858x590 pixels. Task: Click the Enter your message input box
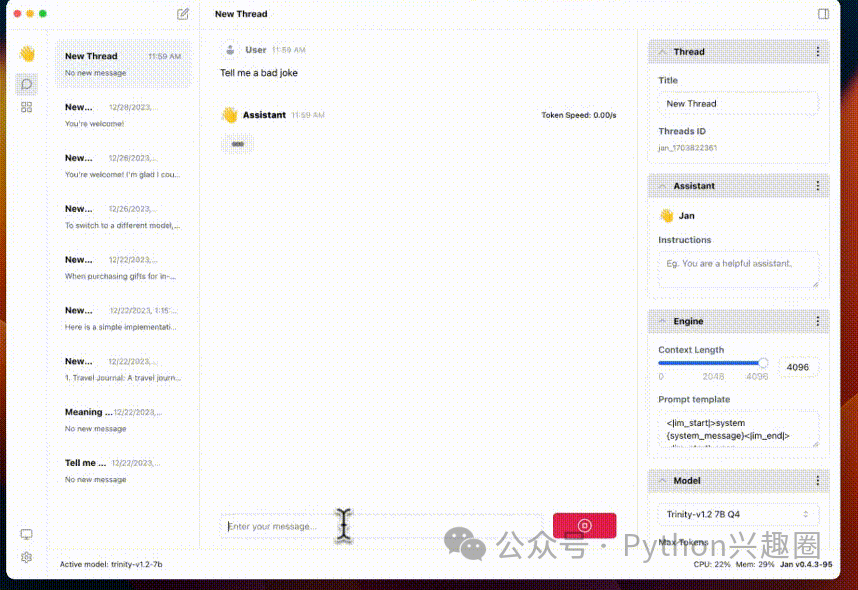(x=381, y=526)
